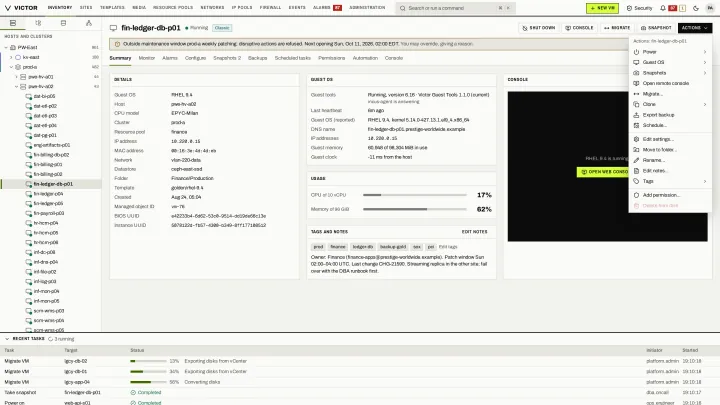
Task: Click the Shut Down button
Action: point(539,28)
